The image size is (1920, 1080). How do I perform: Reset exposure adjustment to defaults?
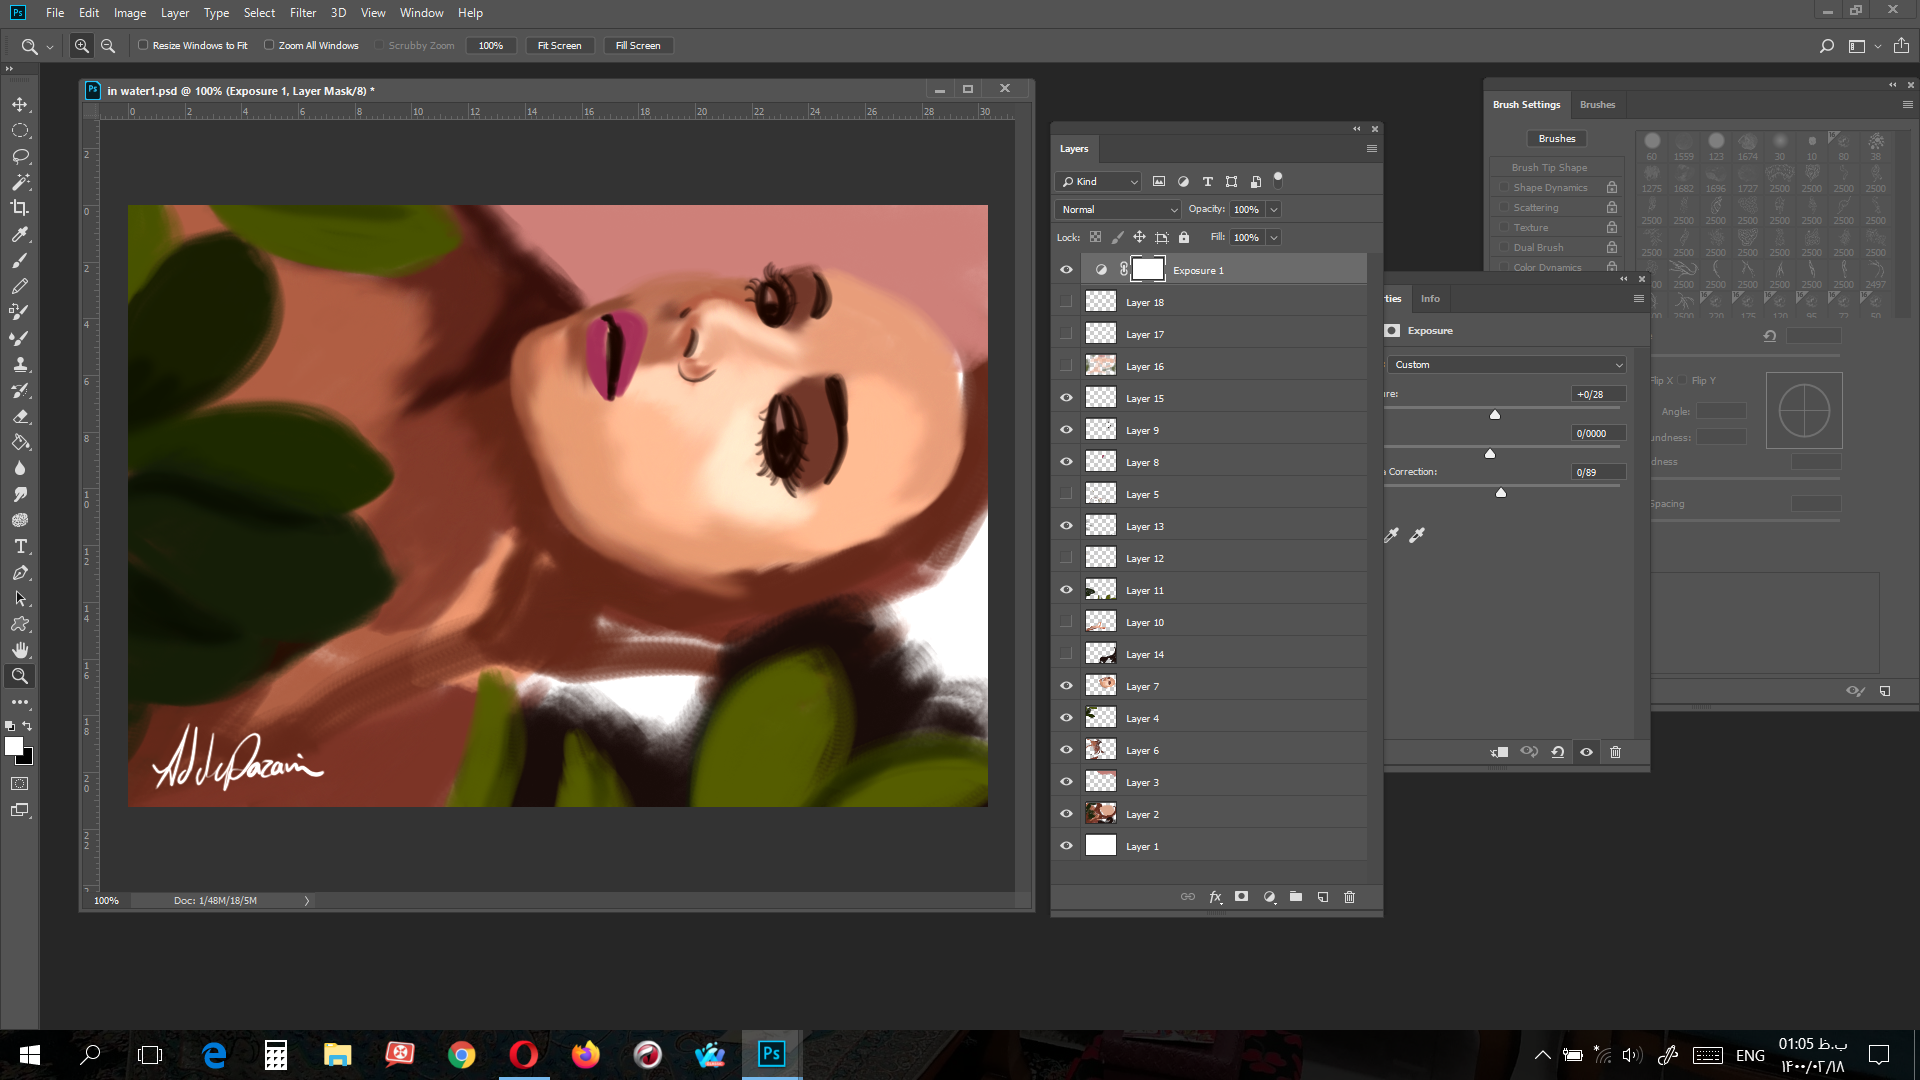pos(1558,752)
